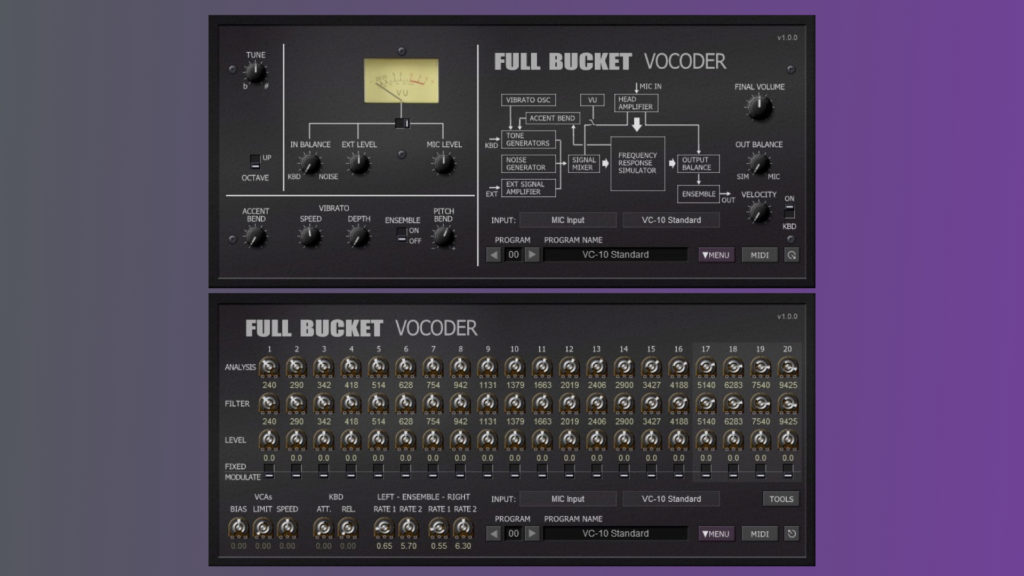Click ANALYSIS knob for band 1
Viewport: 1024px width, 576px height.
pyautogui.click(x=269, y=368)
